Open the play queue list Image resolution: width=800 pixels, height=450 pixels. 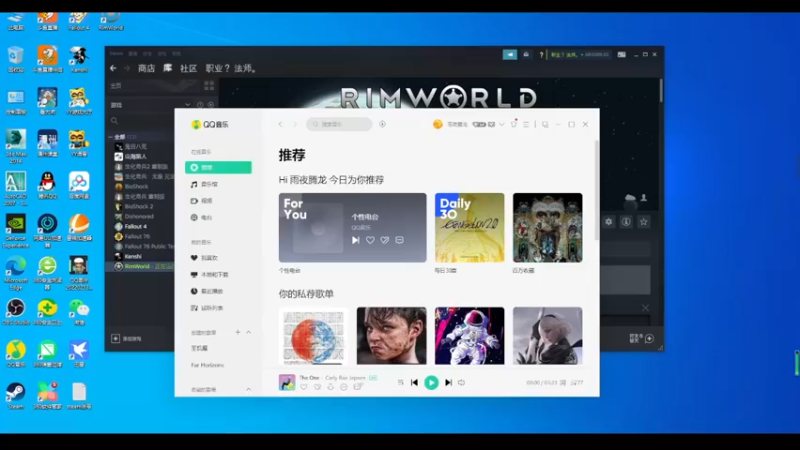(577, 382)
